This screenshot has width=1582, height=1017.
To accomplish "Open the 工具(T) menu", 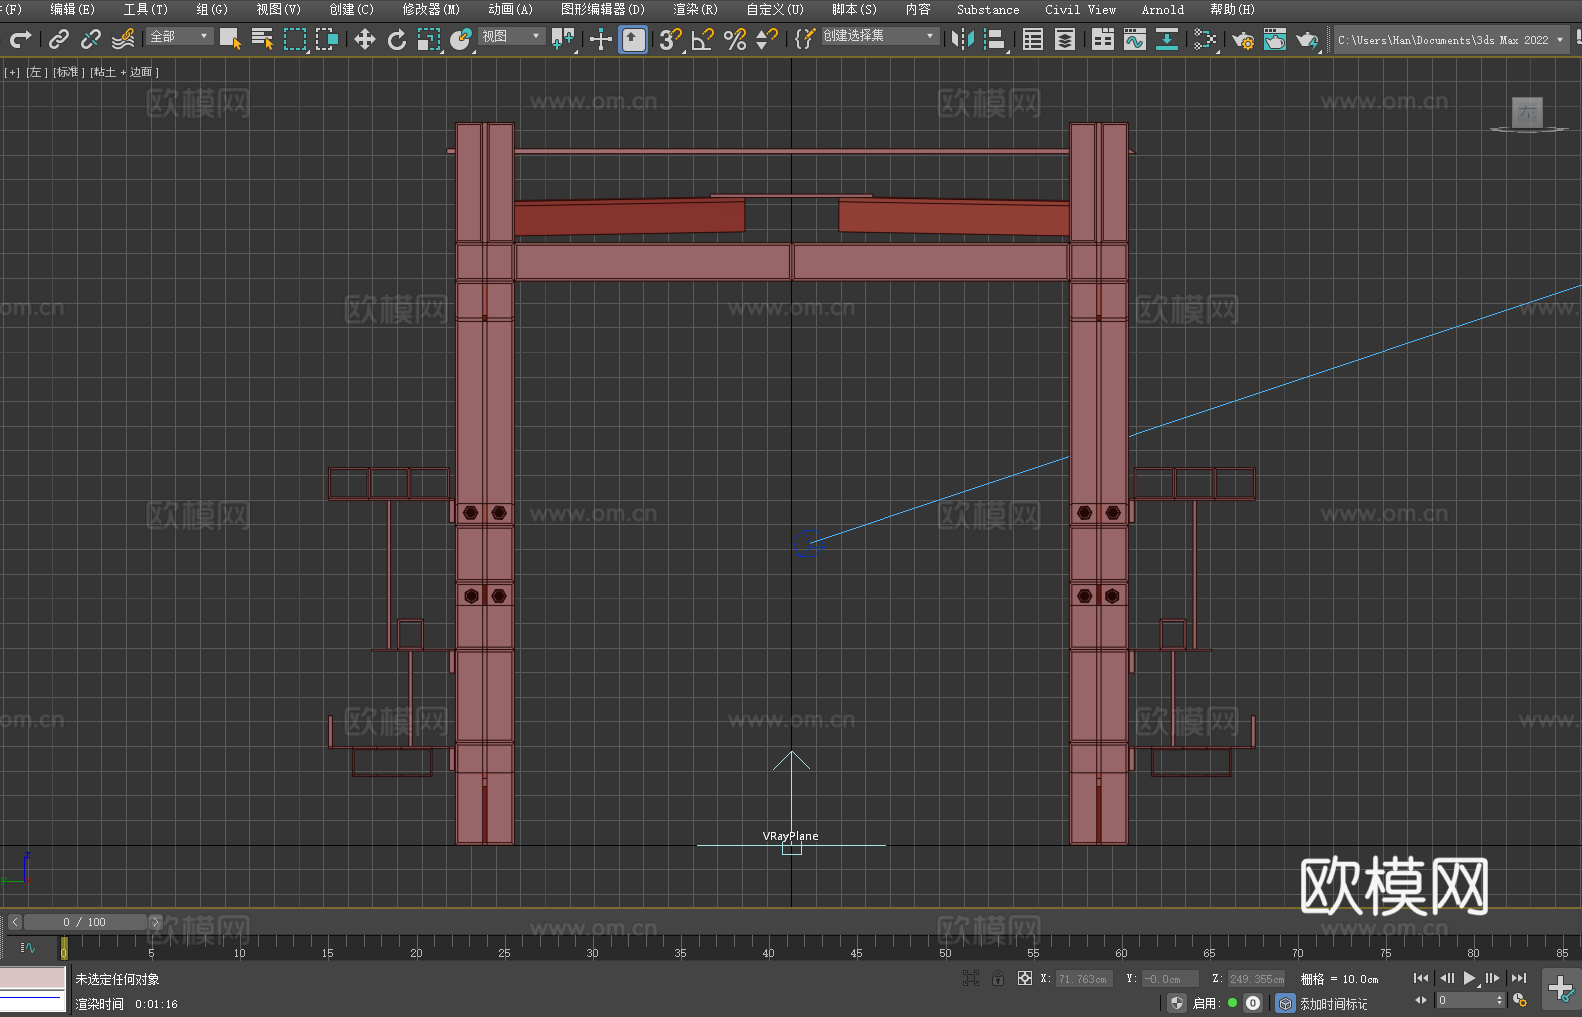I will [145, 9].
